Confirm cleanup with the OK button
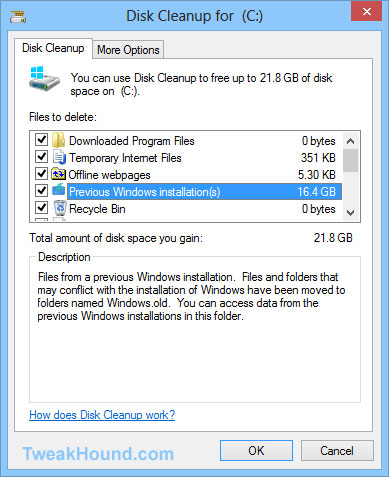 256,451
